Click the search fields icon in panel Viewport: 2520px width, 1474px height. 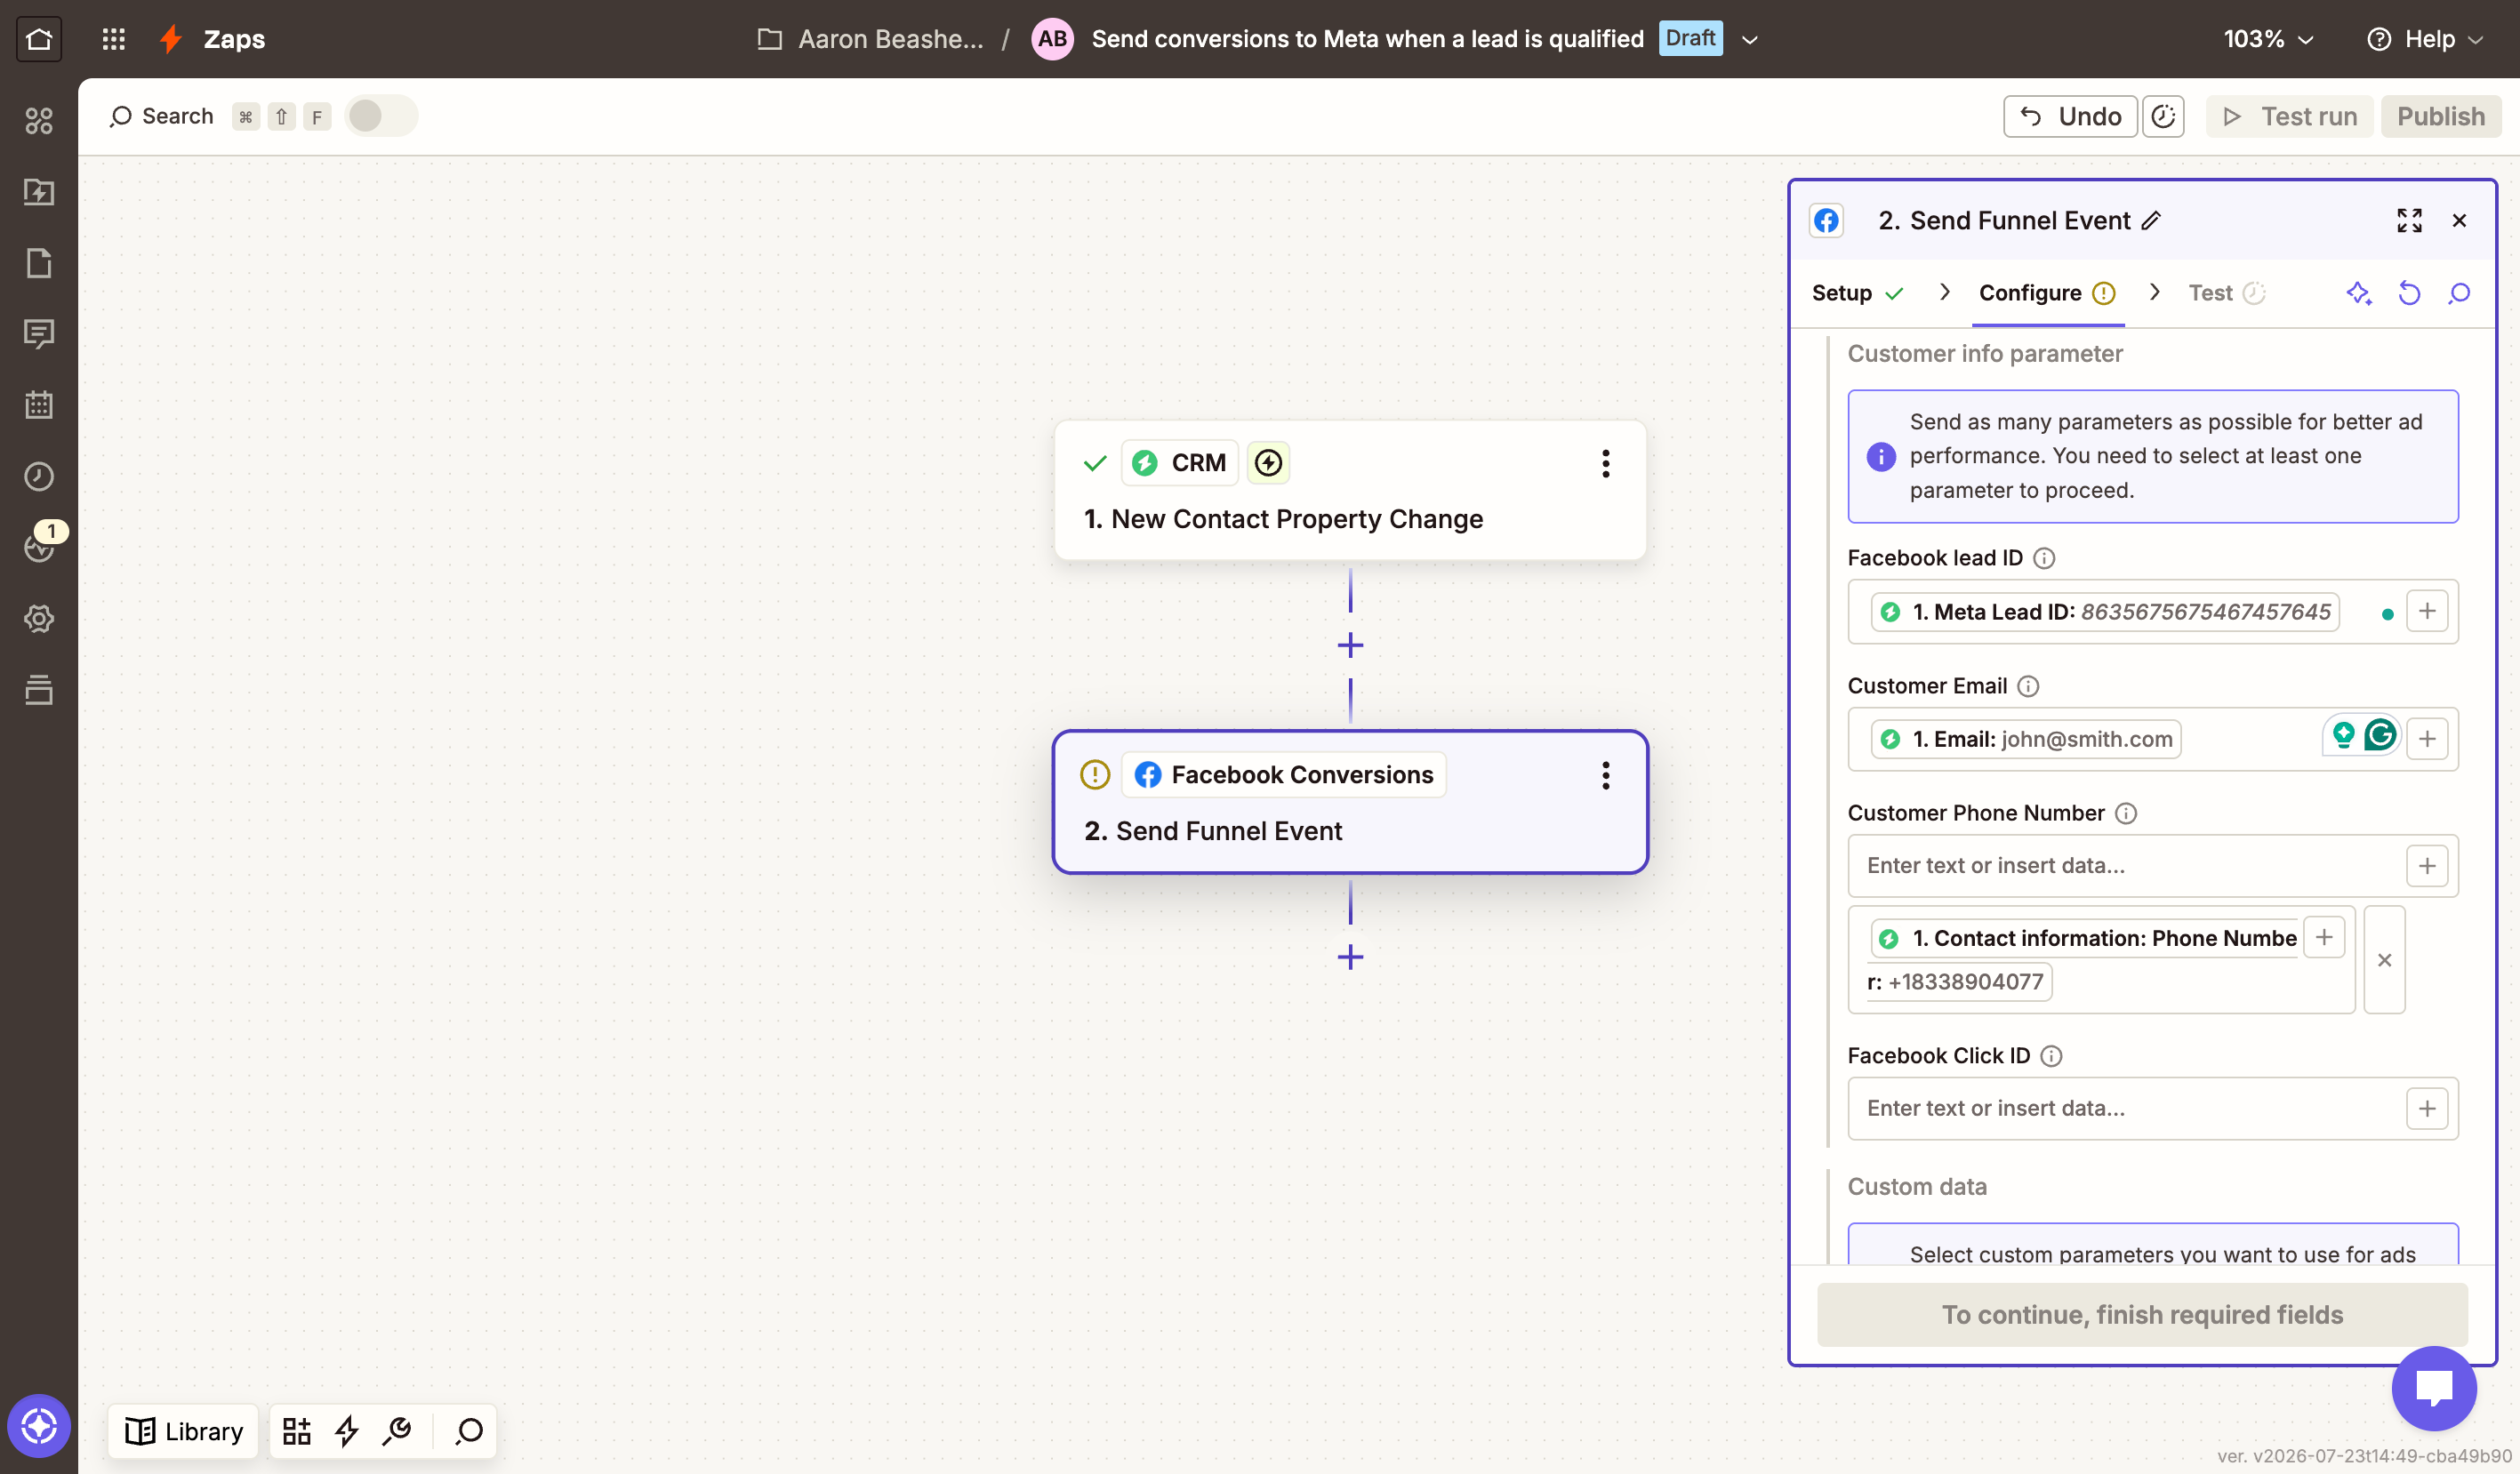[x=2459, y=293]
